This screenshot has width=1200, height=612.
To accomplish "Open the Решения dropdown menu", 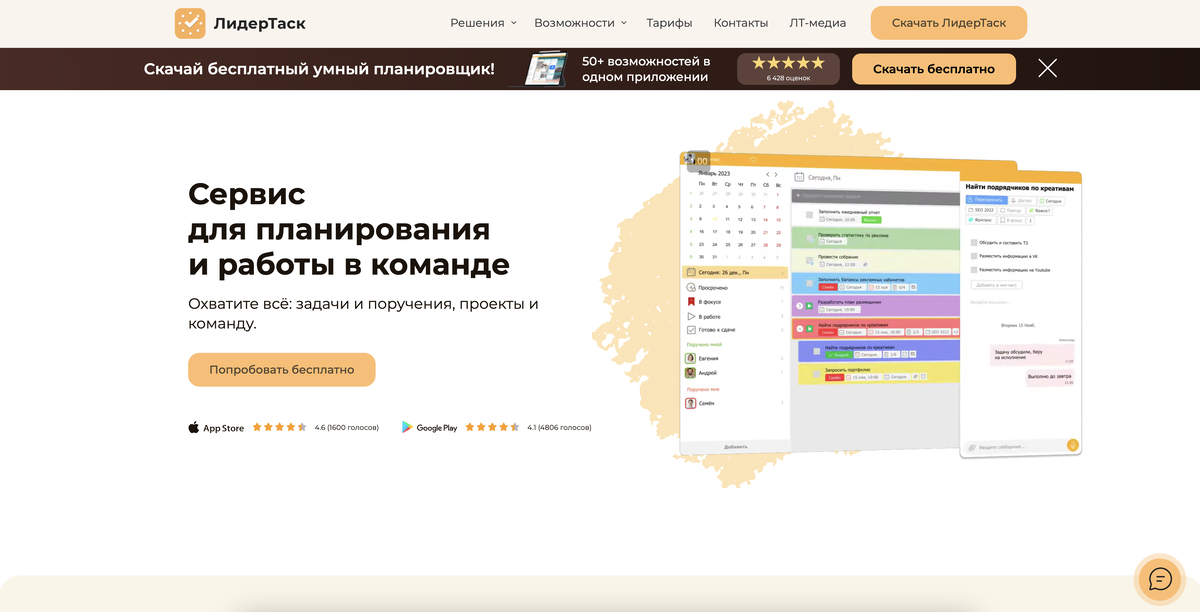I will 483,23.
